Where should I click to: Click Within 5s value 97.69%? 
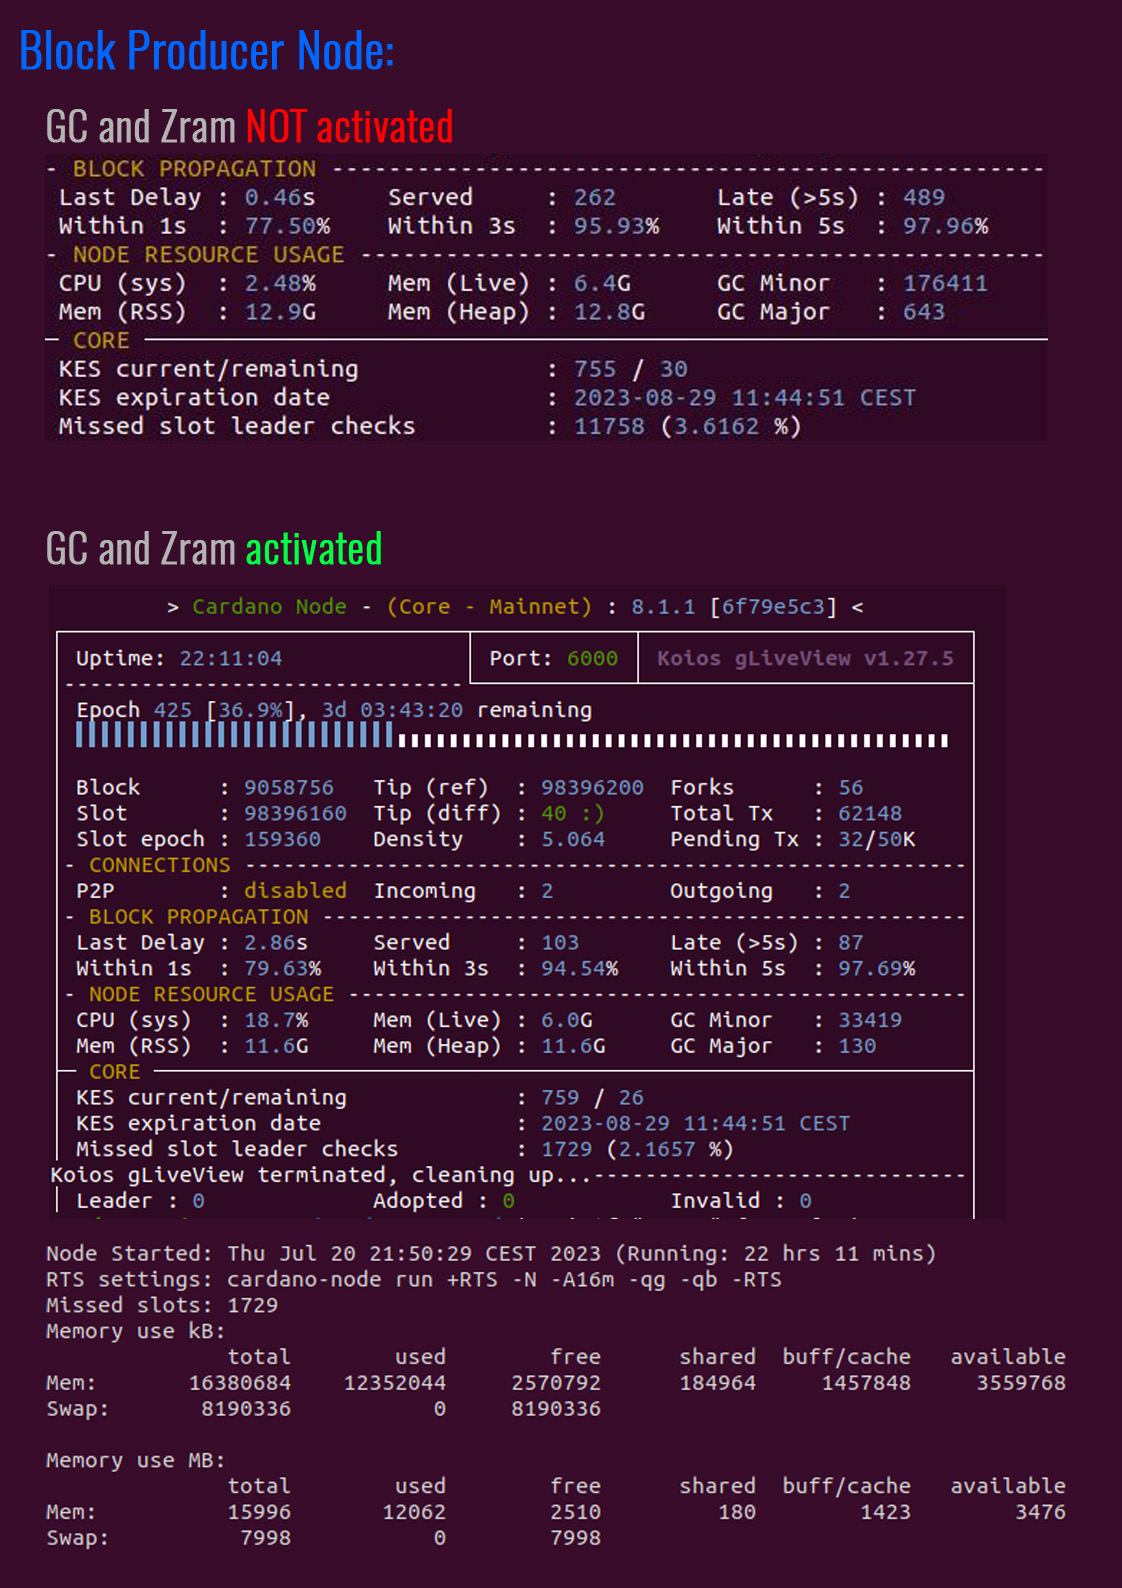877,969
